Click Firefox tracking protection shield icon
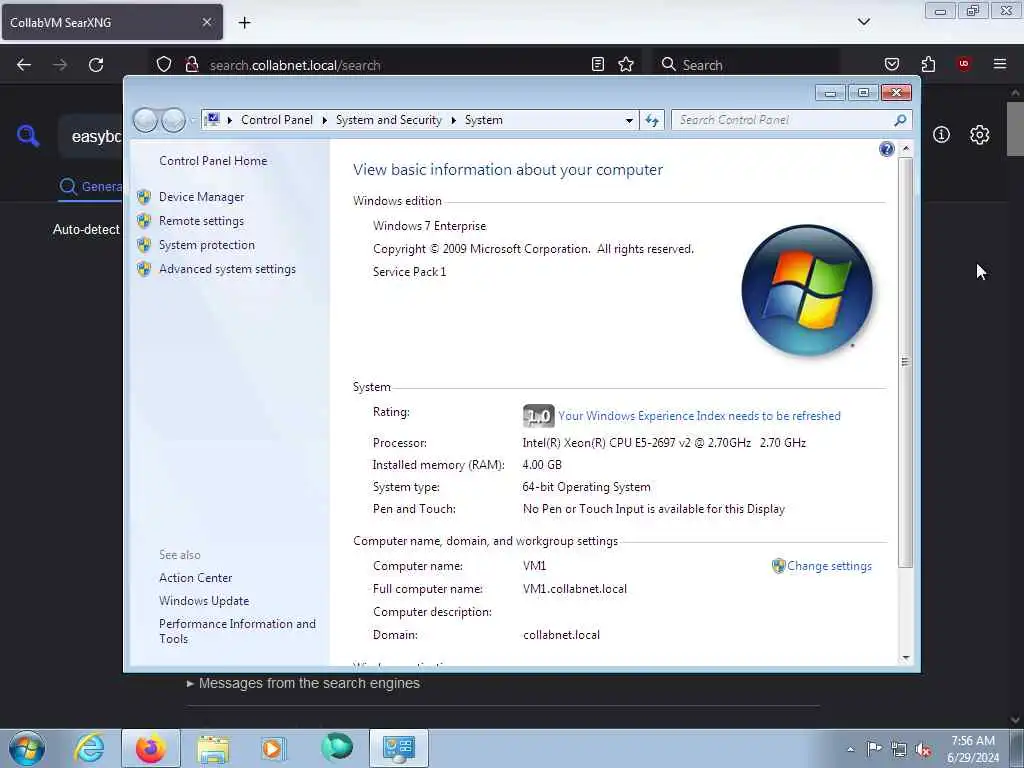Image resolution: width=1024 pixels, height=768 pixels. (164, 65)
